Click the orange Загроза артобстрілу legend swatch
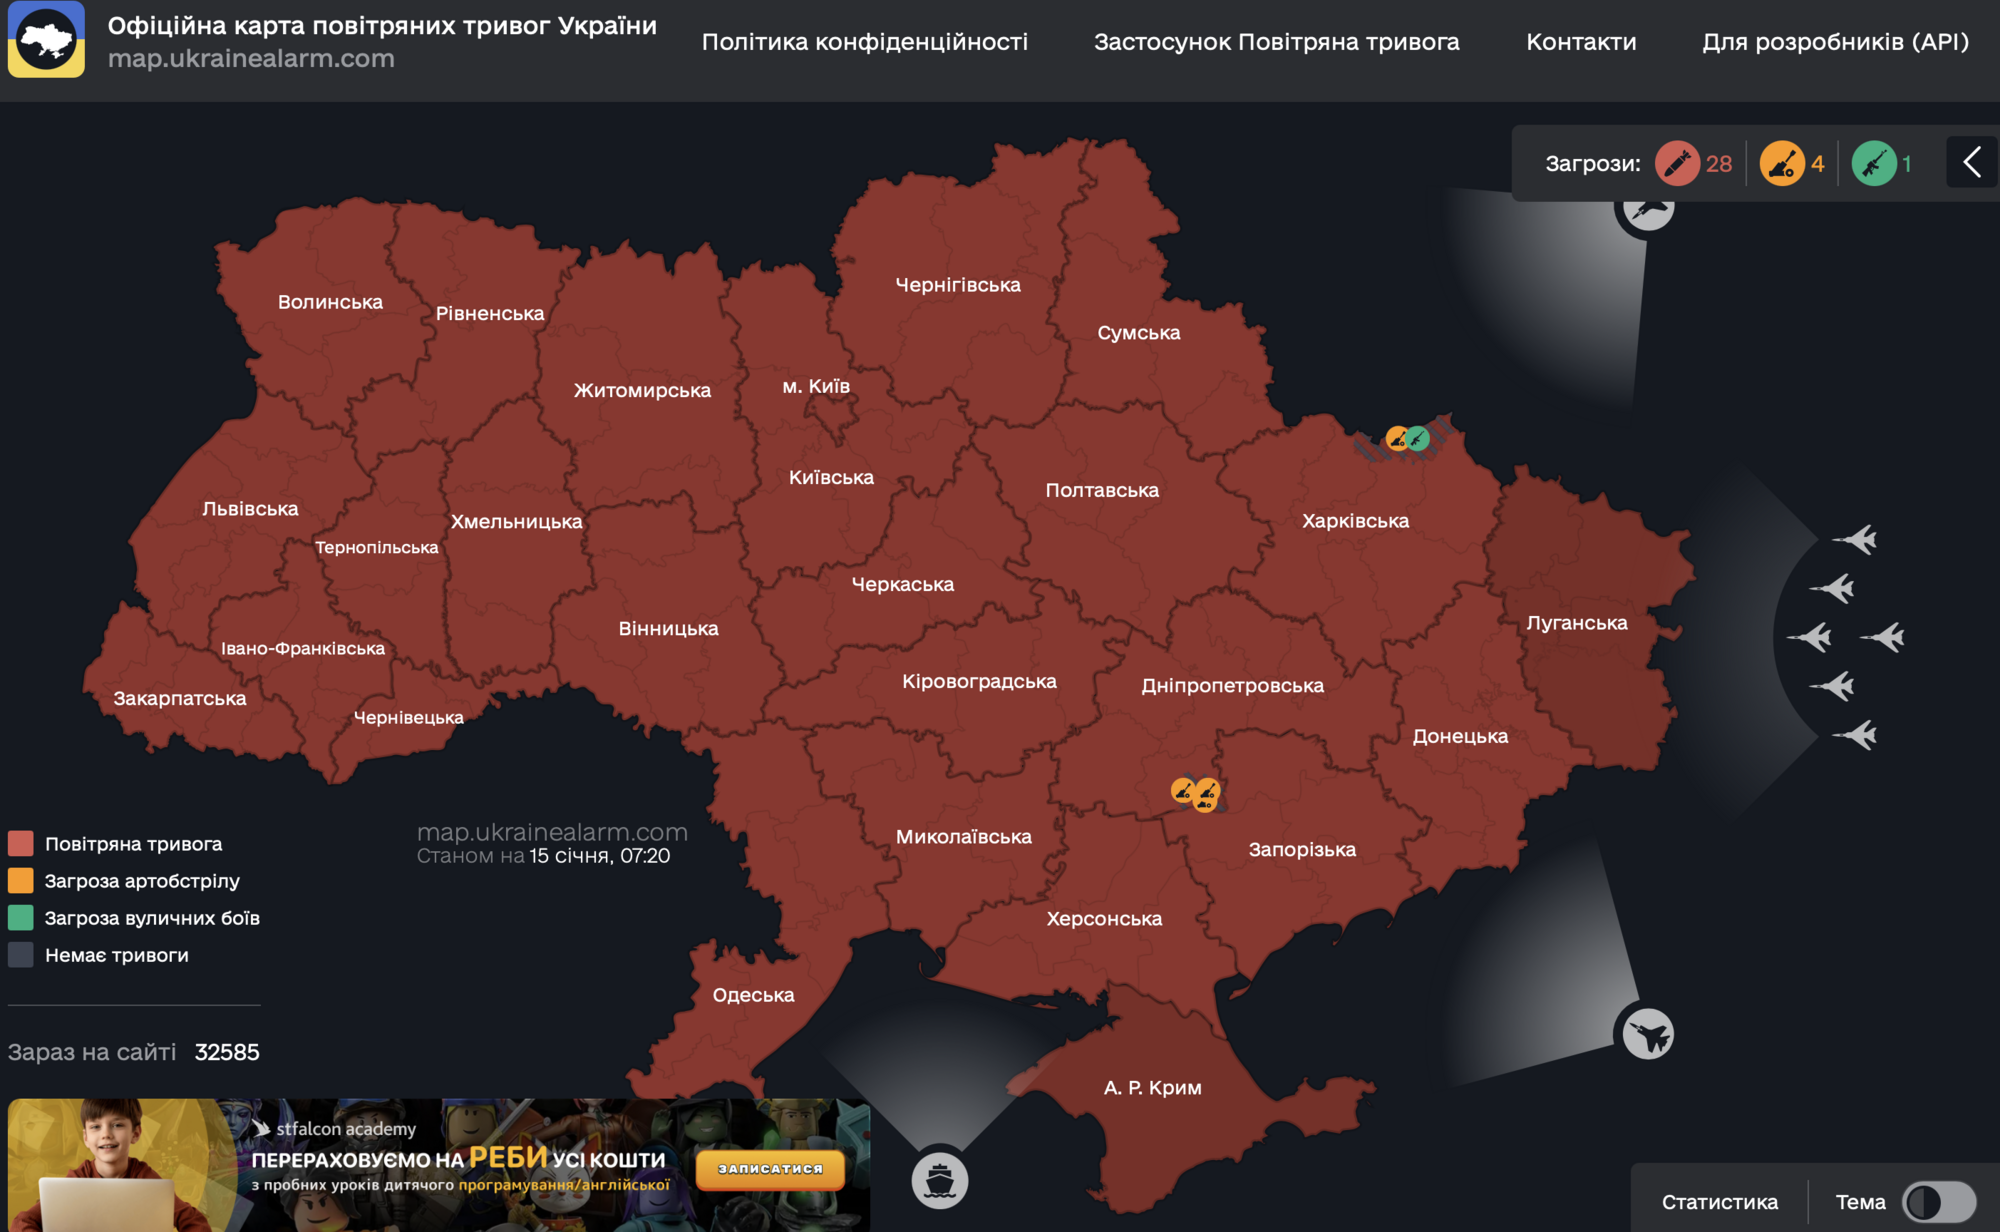The width and height of the screenshot is (2000, 1232). (20, 880)
